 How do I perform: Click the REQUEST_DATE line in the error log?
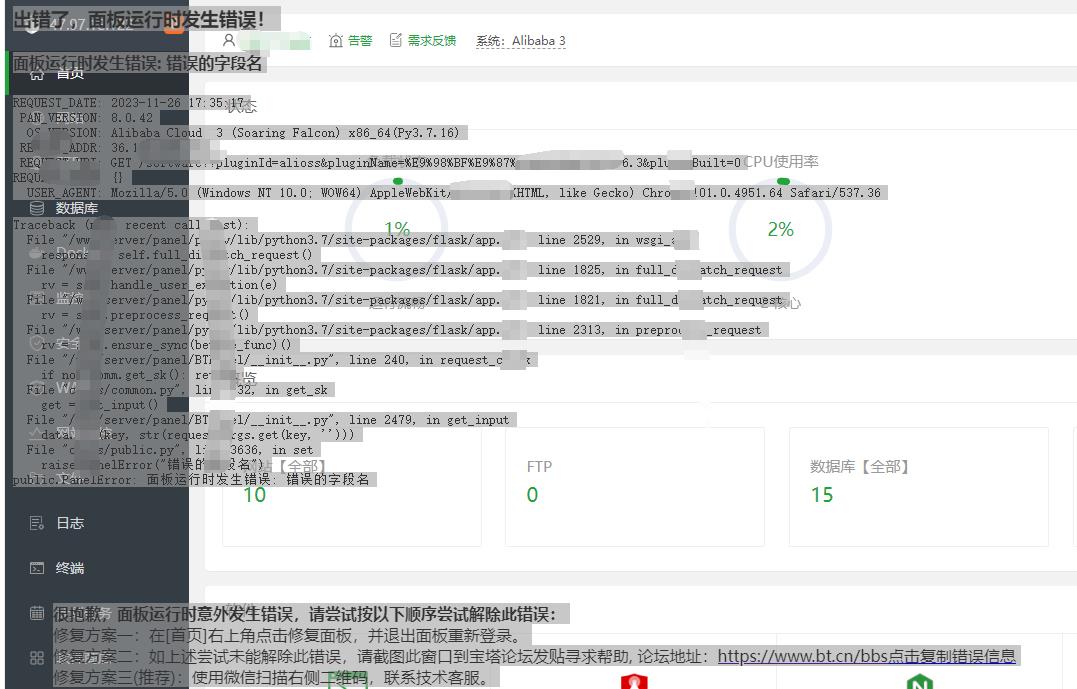131,102
